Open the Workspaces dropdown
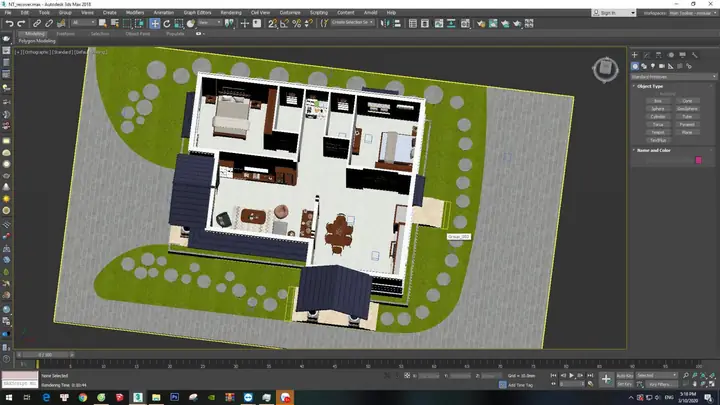This screenshot has width=720, height=405. 688,13
